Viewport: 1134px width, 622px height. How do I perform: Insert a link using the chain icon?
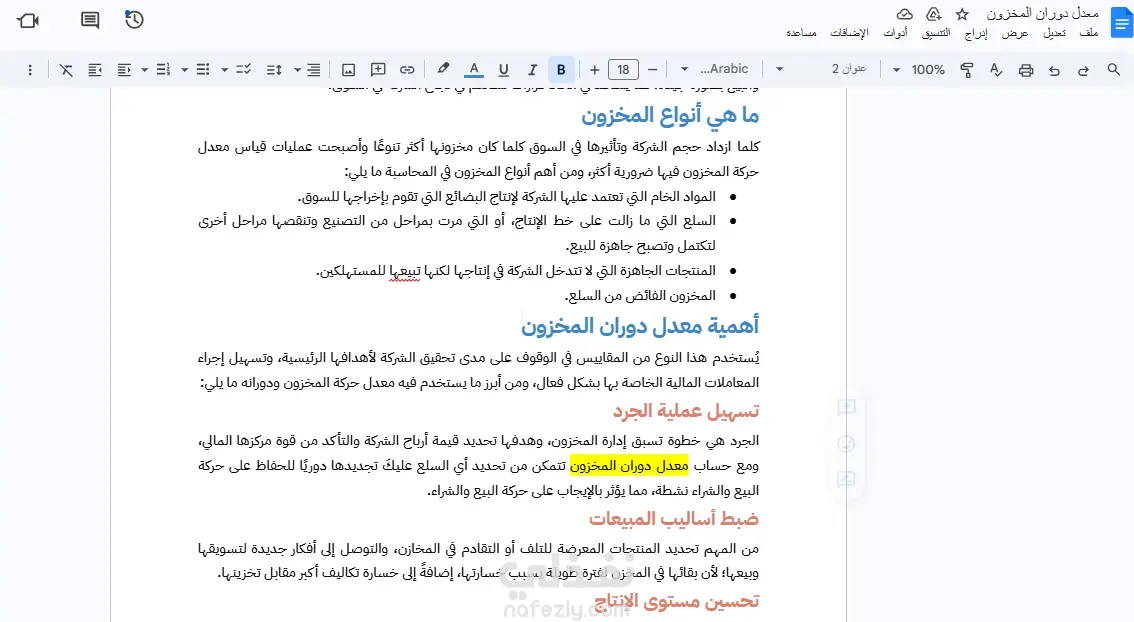[407, 69]
